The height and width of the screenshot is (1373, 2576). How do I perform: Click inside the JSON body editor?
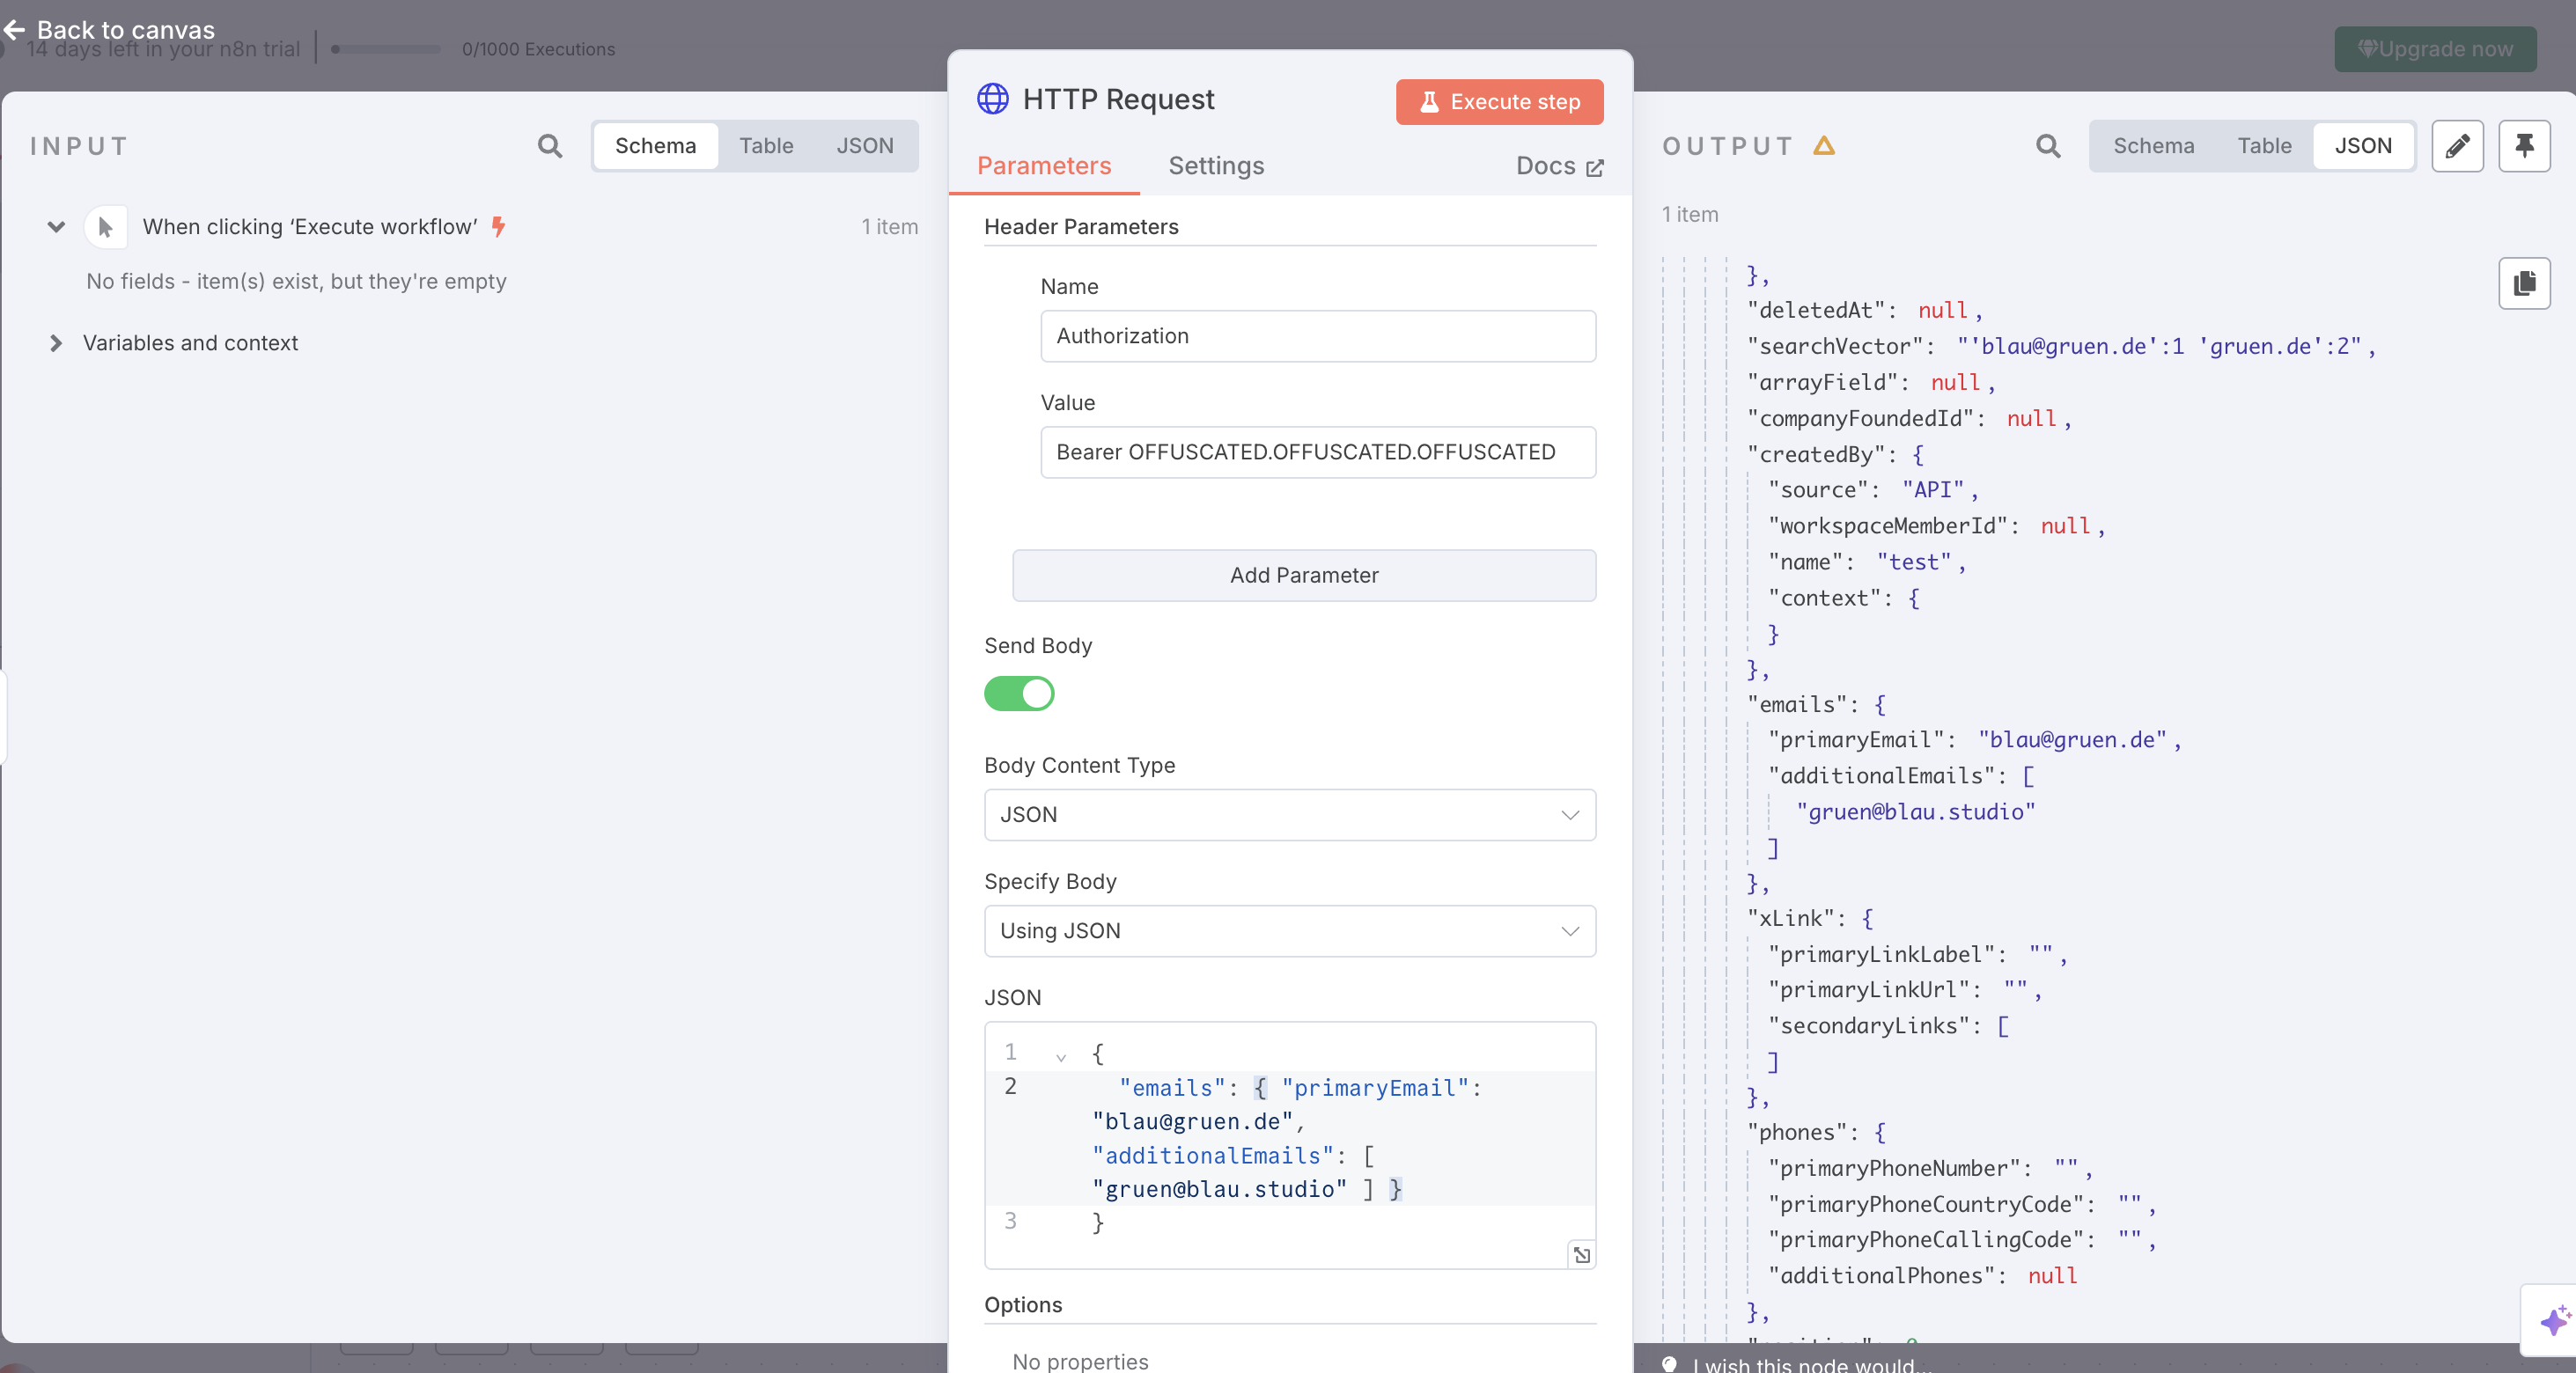click(1289, 1144)
